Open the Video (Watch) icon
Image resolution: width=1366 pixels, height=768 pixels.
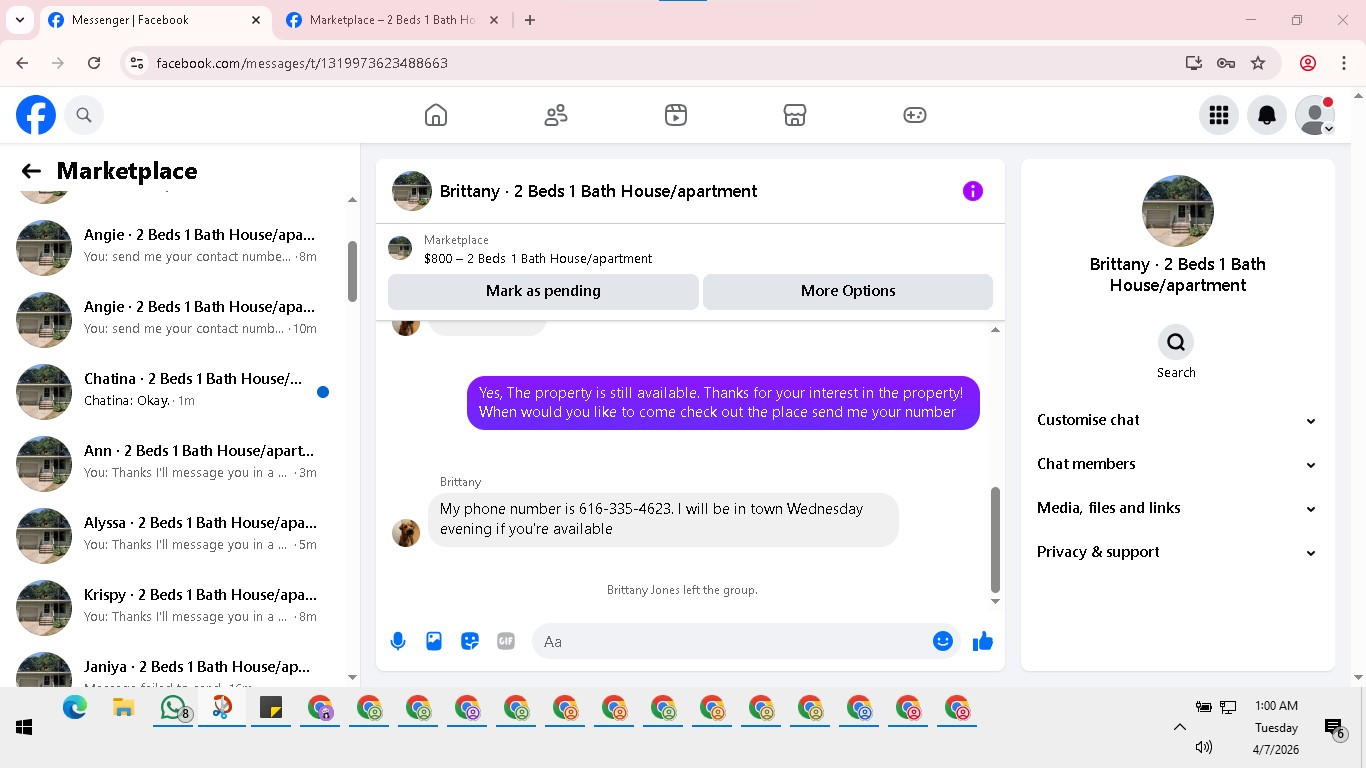(676, 115)
